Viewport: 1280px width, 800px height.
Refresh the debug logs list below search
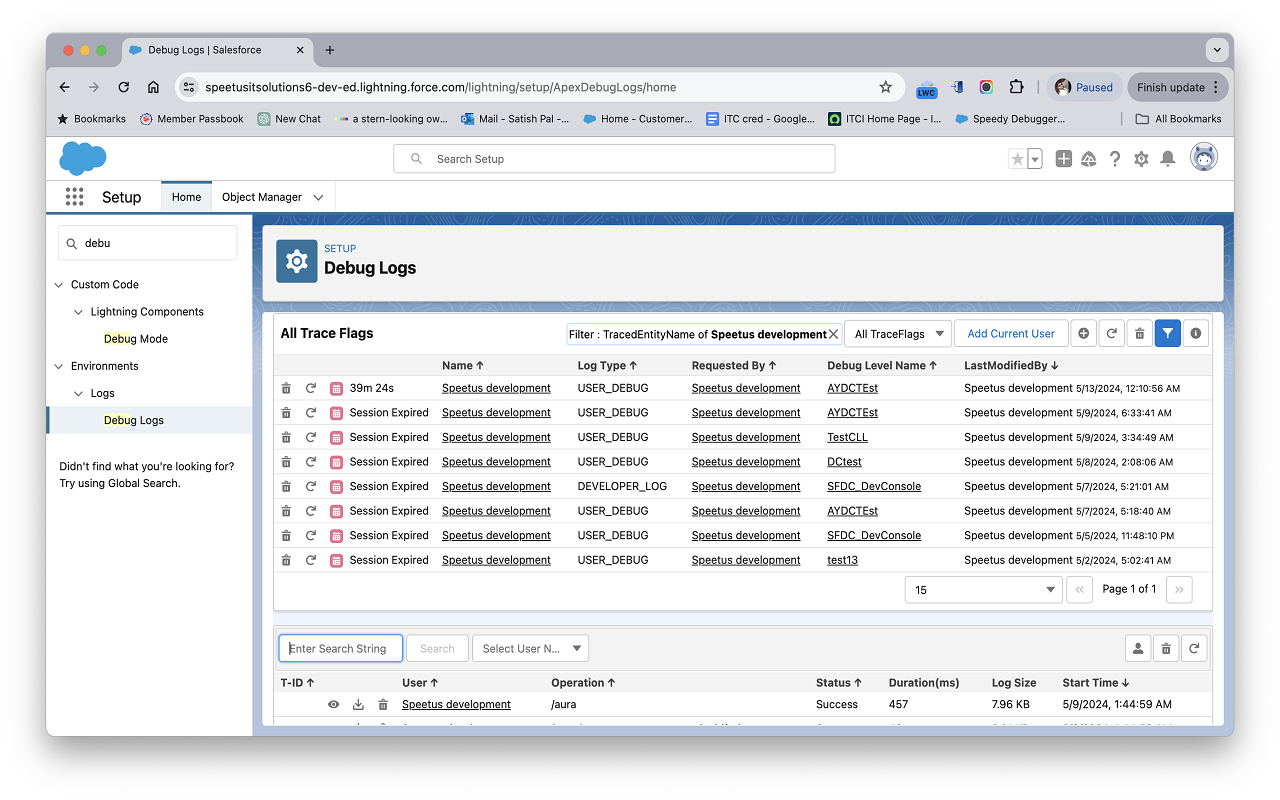[x=1194, y=647]
